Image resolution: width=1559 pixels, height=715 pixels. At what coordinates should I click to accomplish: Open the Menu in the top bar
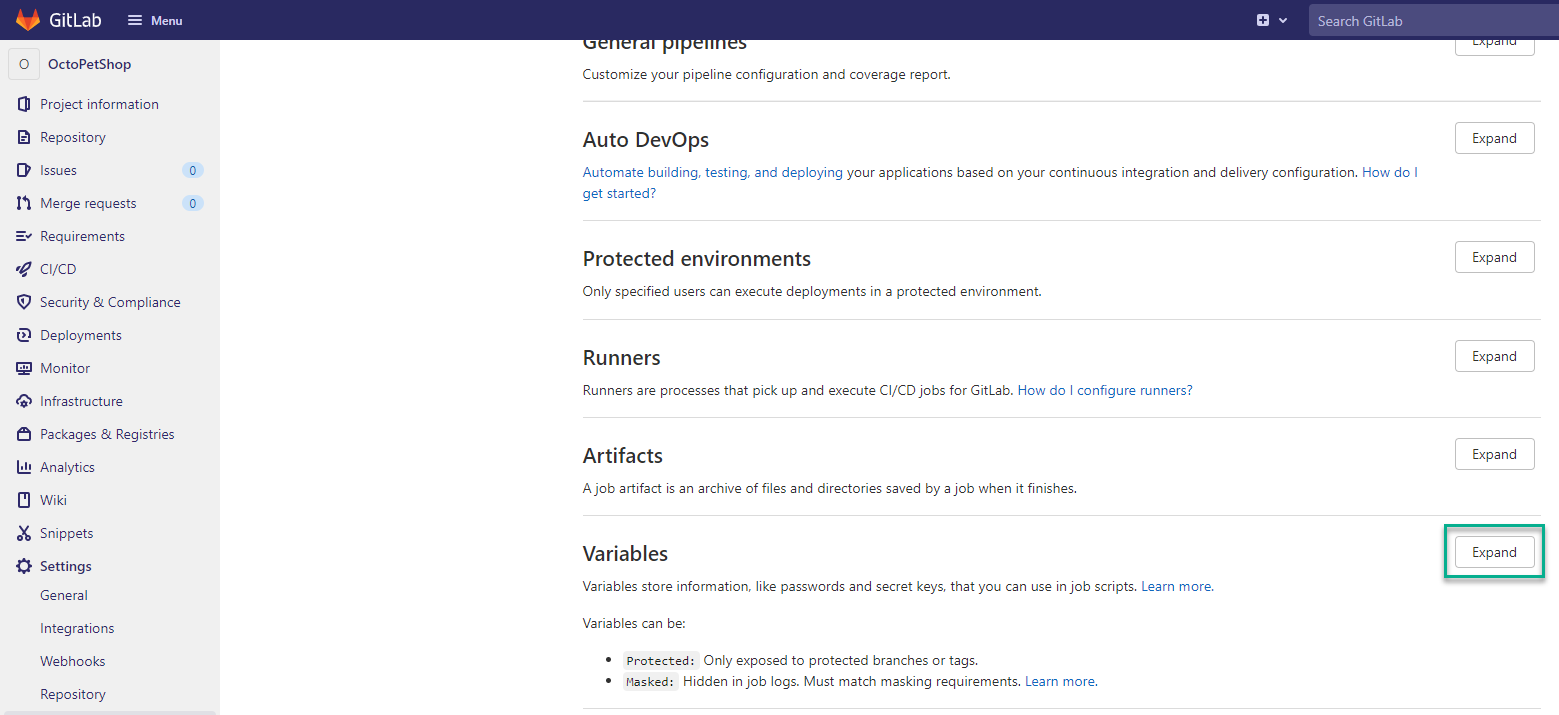[x=154, y=19]
